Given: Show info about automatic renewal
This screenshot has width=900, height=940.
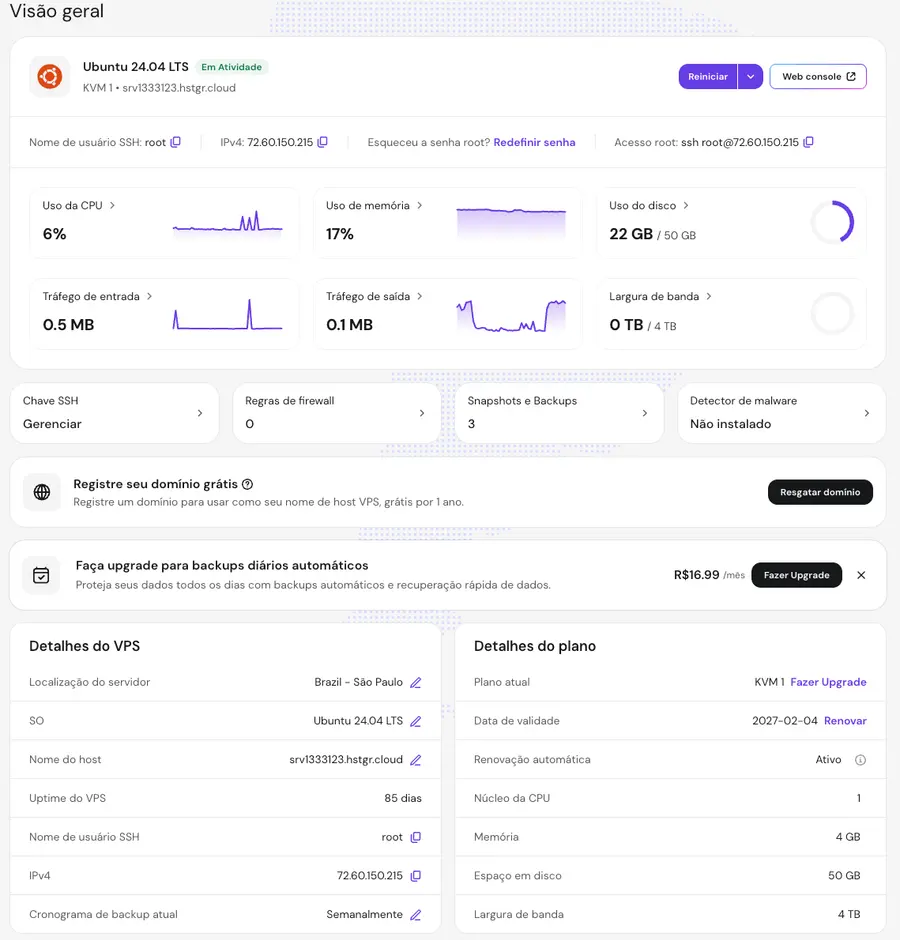Looking at the screenshot, I should click(x=860, y=760).
